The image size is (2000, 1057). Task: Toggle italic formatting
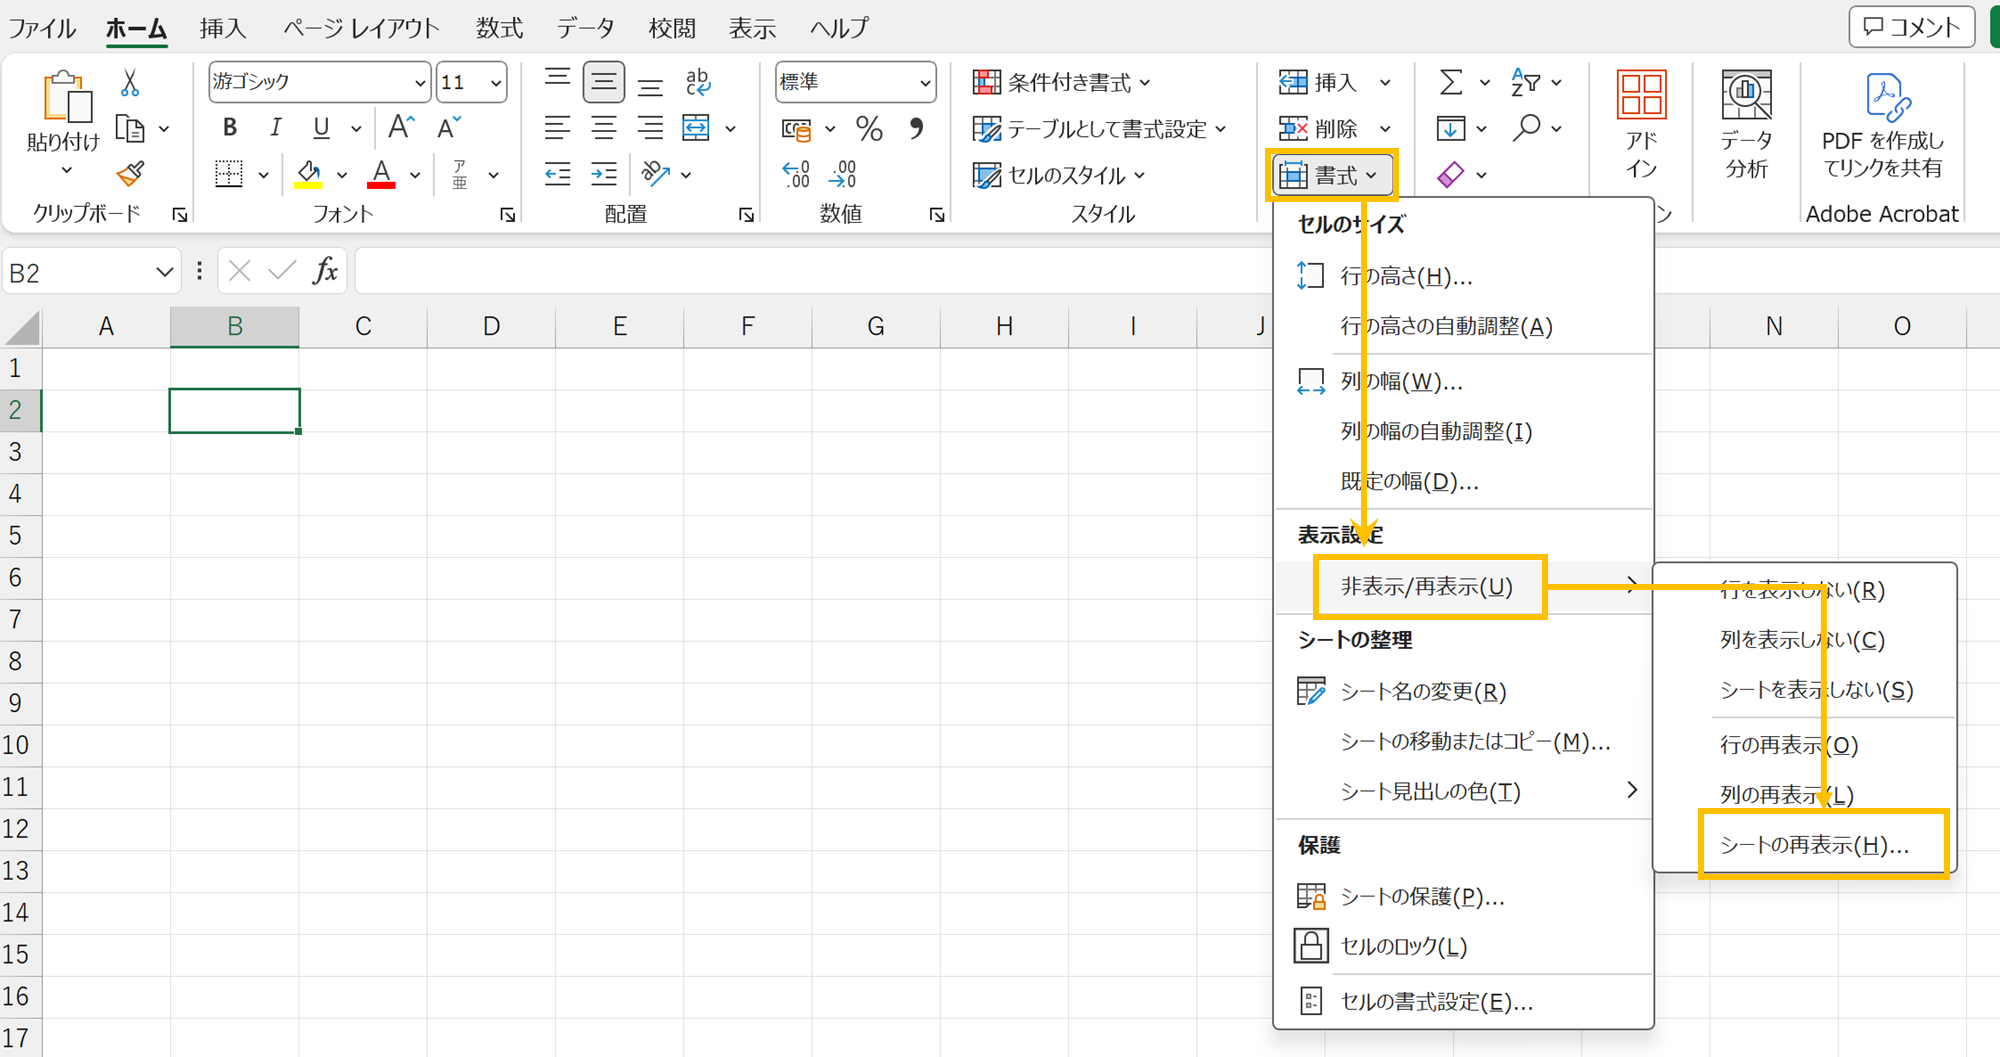[275, 128]
